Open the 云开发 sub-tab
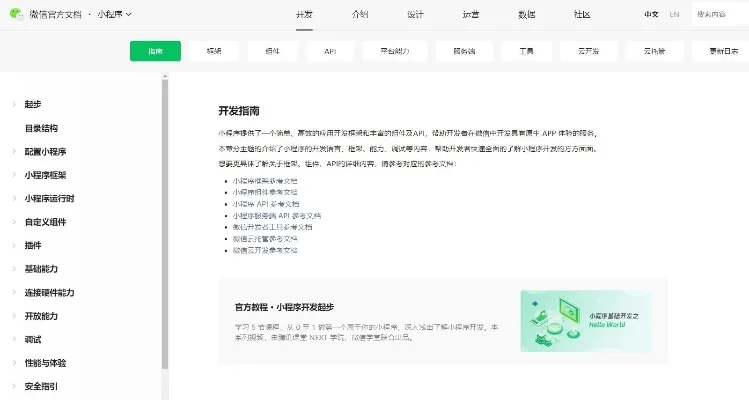This screenshot has height=400, width=749. pyautogui.click(x=588, y=51)
